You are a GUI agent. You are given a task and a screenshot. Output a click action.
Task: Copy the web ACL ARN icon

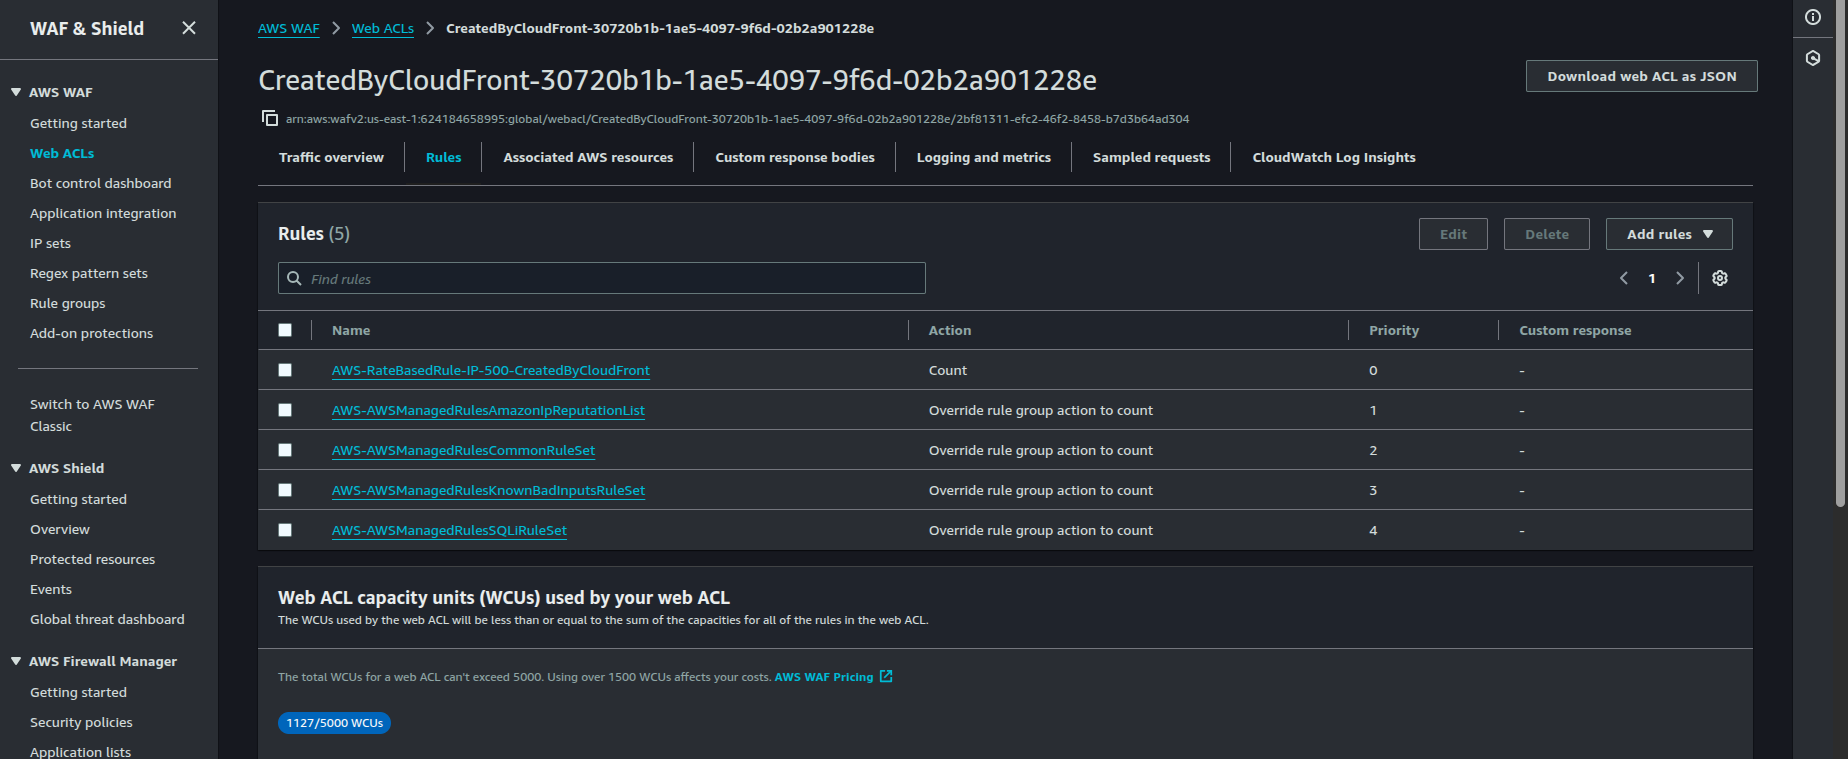tap(270, 118)
